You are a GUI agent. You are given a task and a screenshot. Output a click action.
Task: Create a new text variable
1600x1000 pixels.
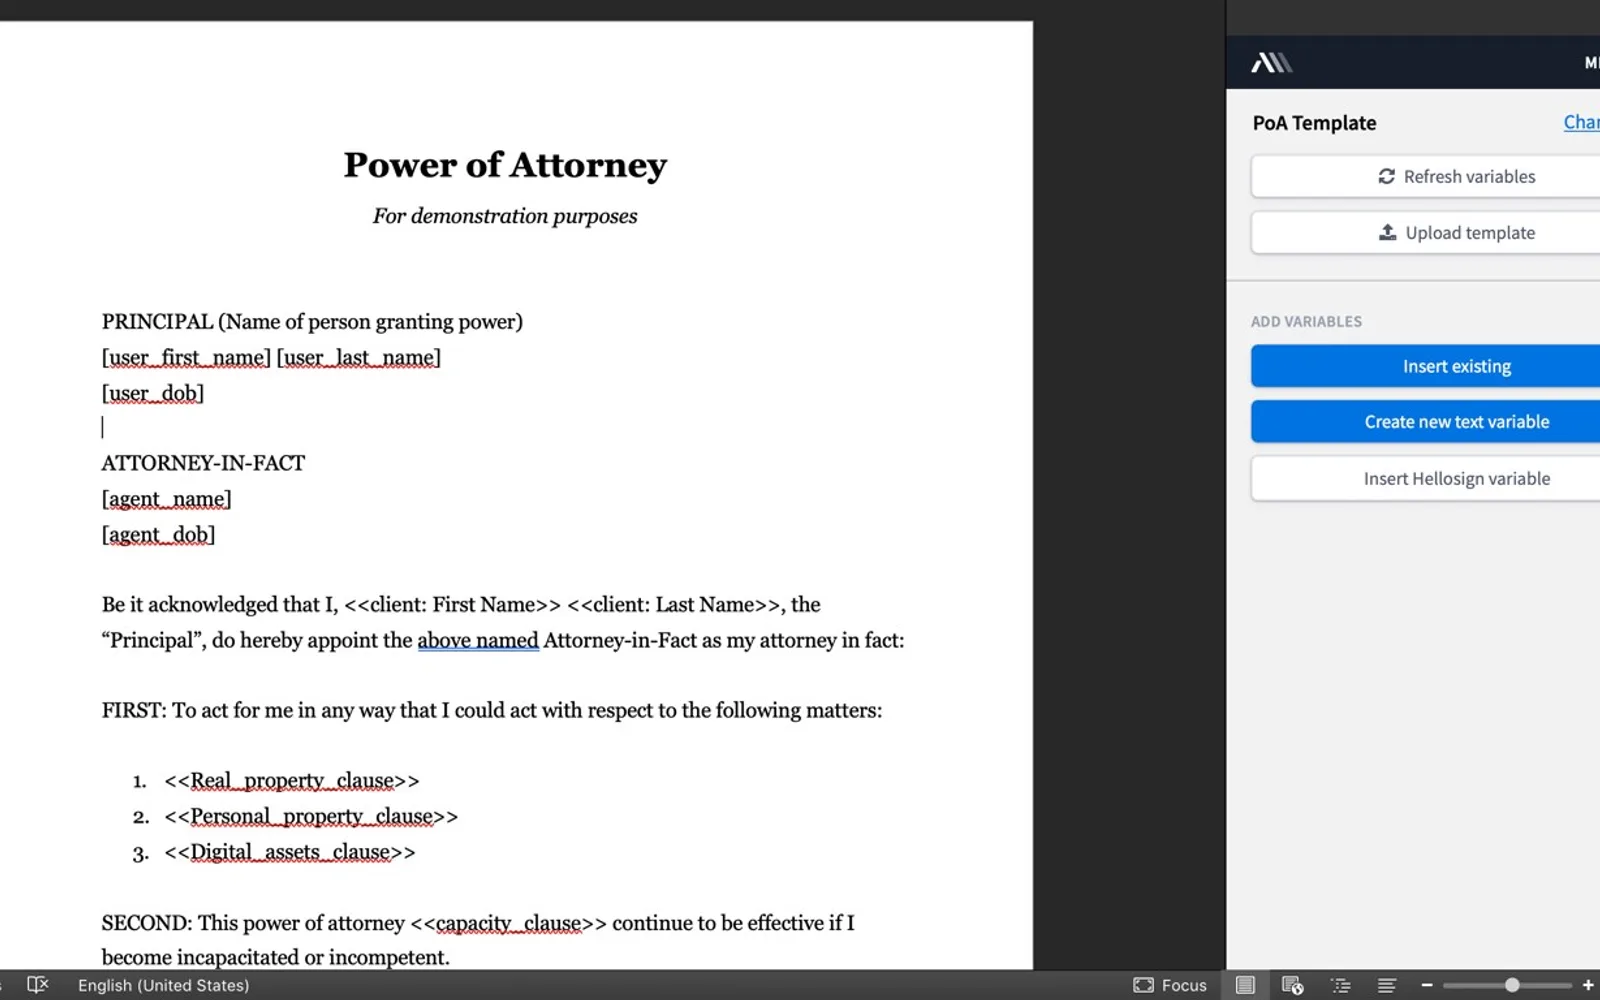pos(1426,422)
